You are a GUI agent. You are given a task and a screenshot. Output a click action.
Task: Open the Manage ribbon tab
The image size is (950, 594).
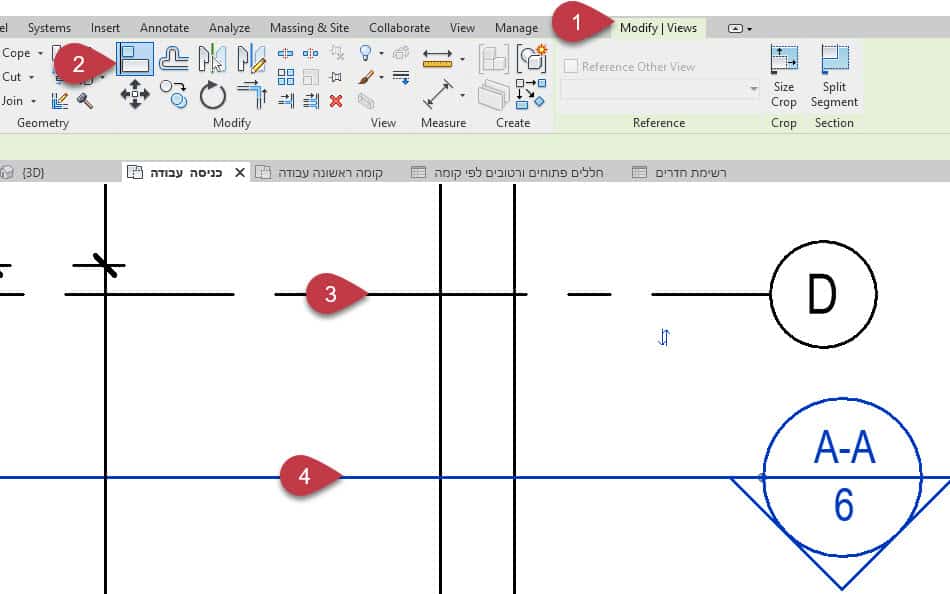click(516, 28)
